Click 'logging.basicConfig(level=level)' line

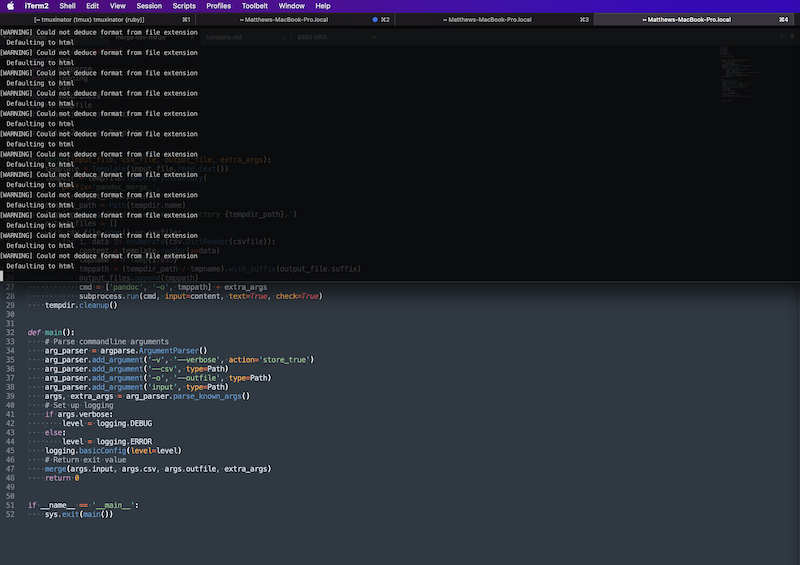(113, 451)
